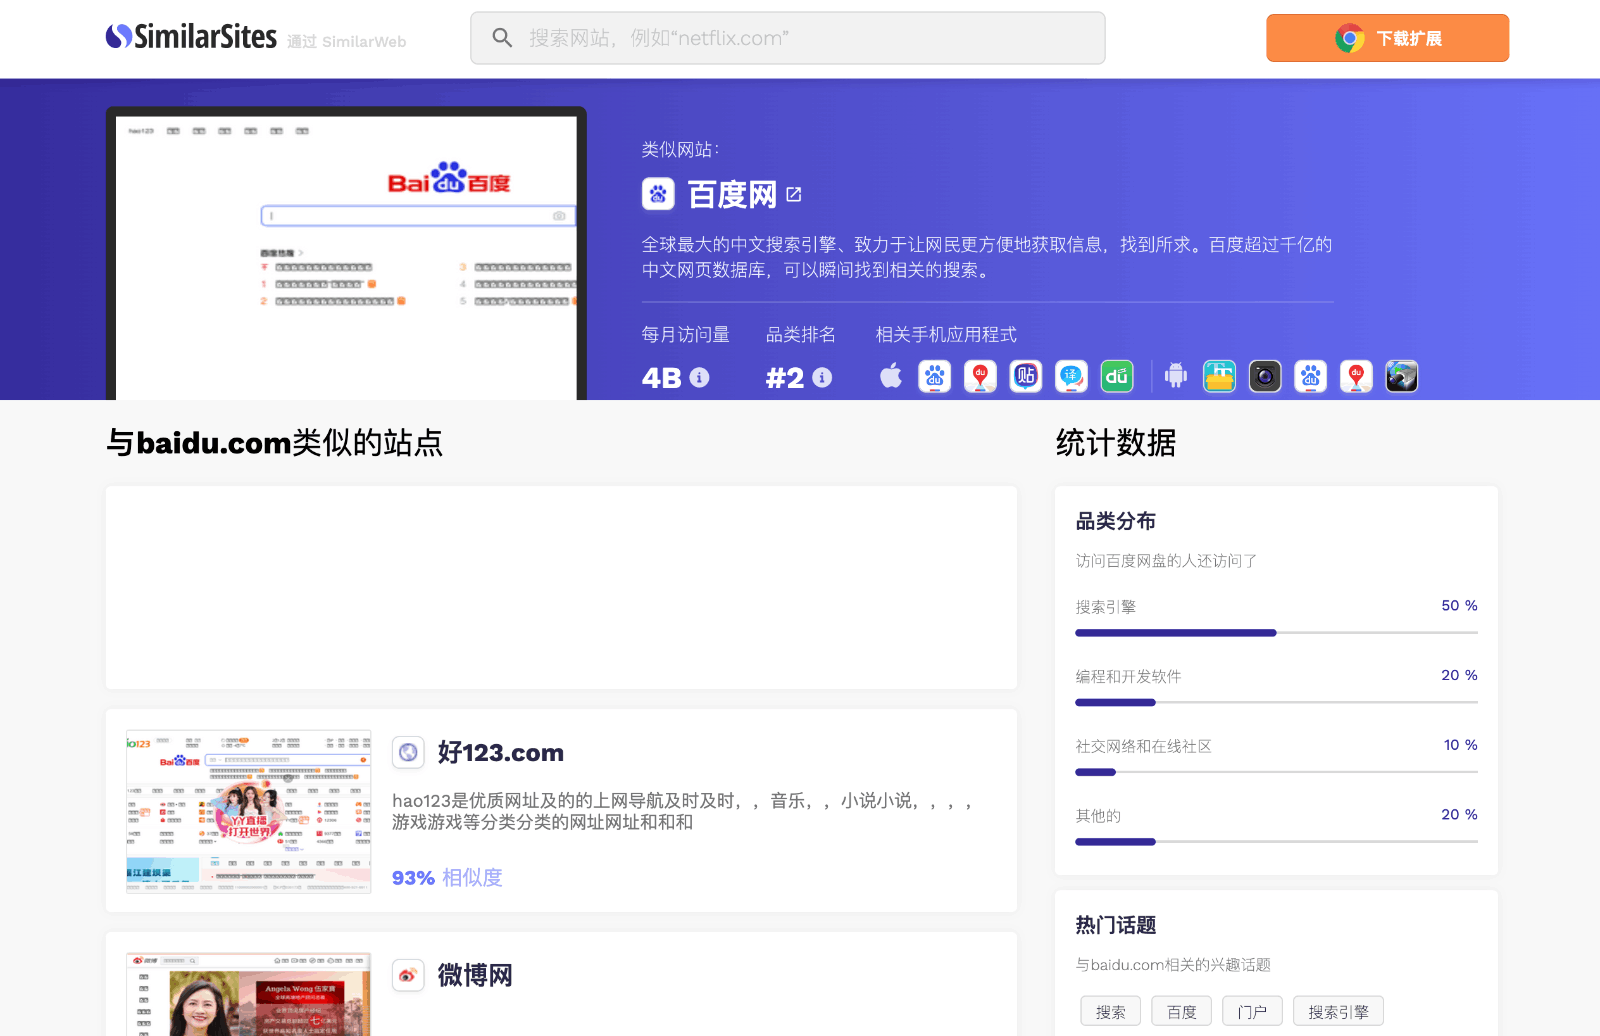This screenshot has height=1036, width=1600.
Task: Select the 搜索 topic tag
Action: tap(1110, 1011)
